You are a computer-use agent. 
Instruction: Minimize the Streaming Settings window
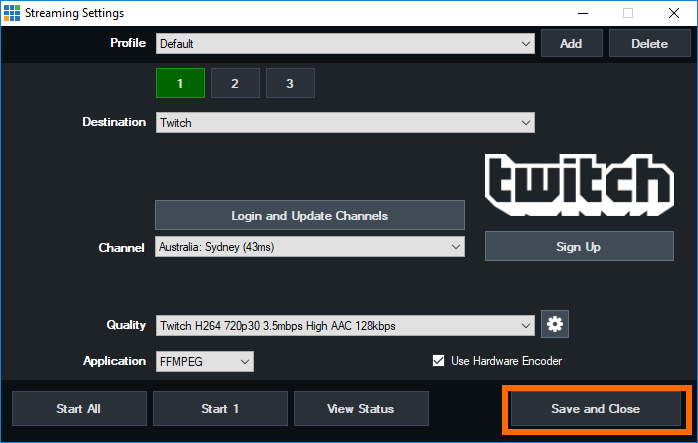[x=581, y=13]
